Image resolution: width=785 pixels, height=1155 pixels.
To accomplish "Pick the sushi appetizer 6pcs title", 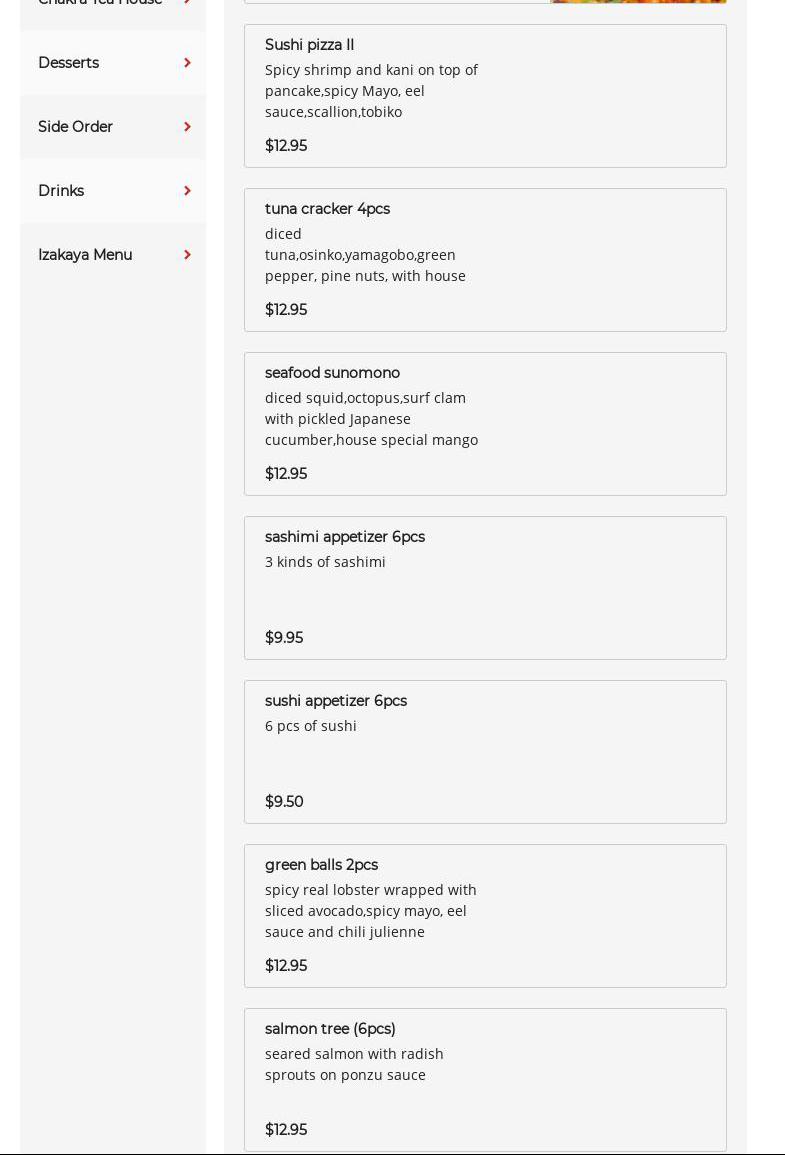I will click(x=335, y=701).
